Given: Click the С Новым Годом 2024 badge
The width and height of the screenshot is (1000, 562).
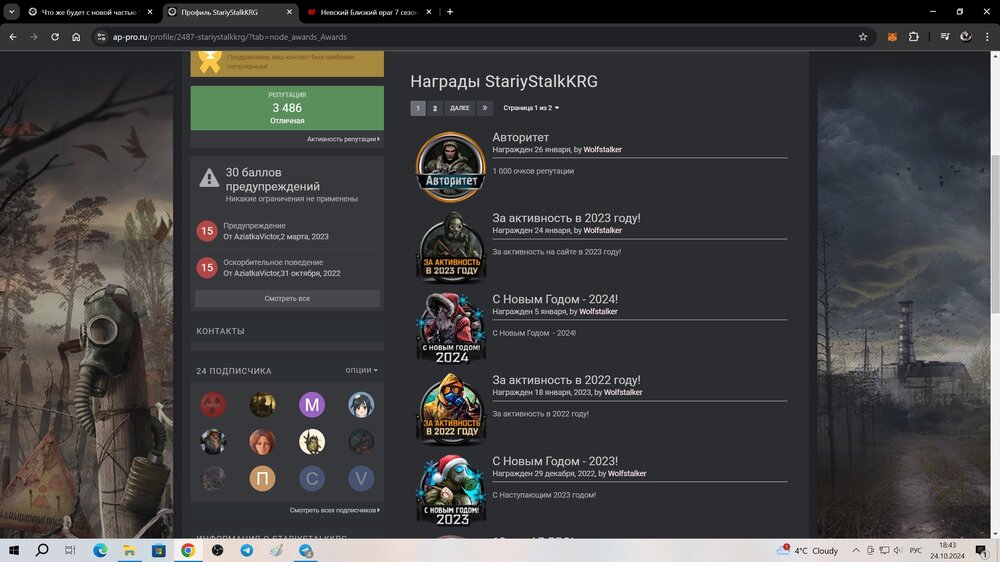Looking at the screenshot, I should click(451, 328).
